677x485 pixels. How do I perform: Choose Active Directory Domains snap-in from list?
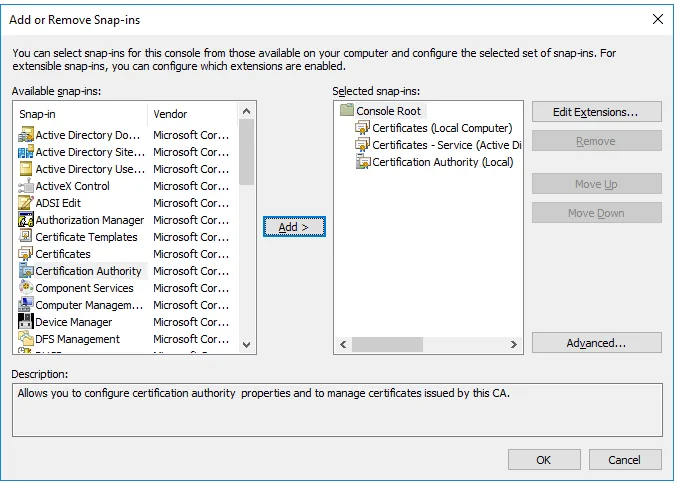tap(88, 135)
